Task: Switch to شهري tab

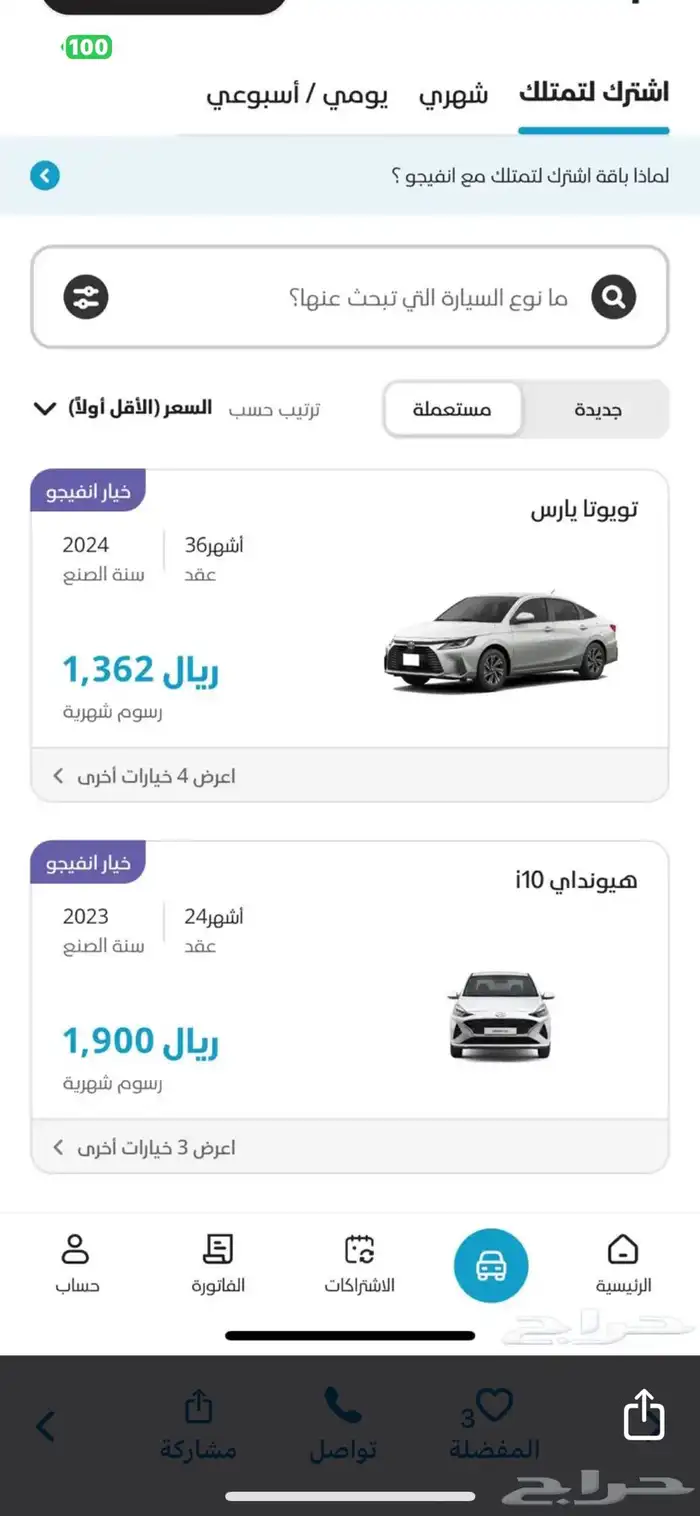Action: tap(453, 96)
